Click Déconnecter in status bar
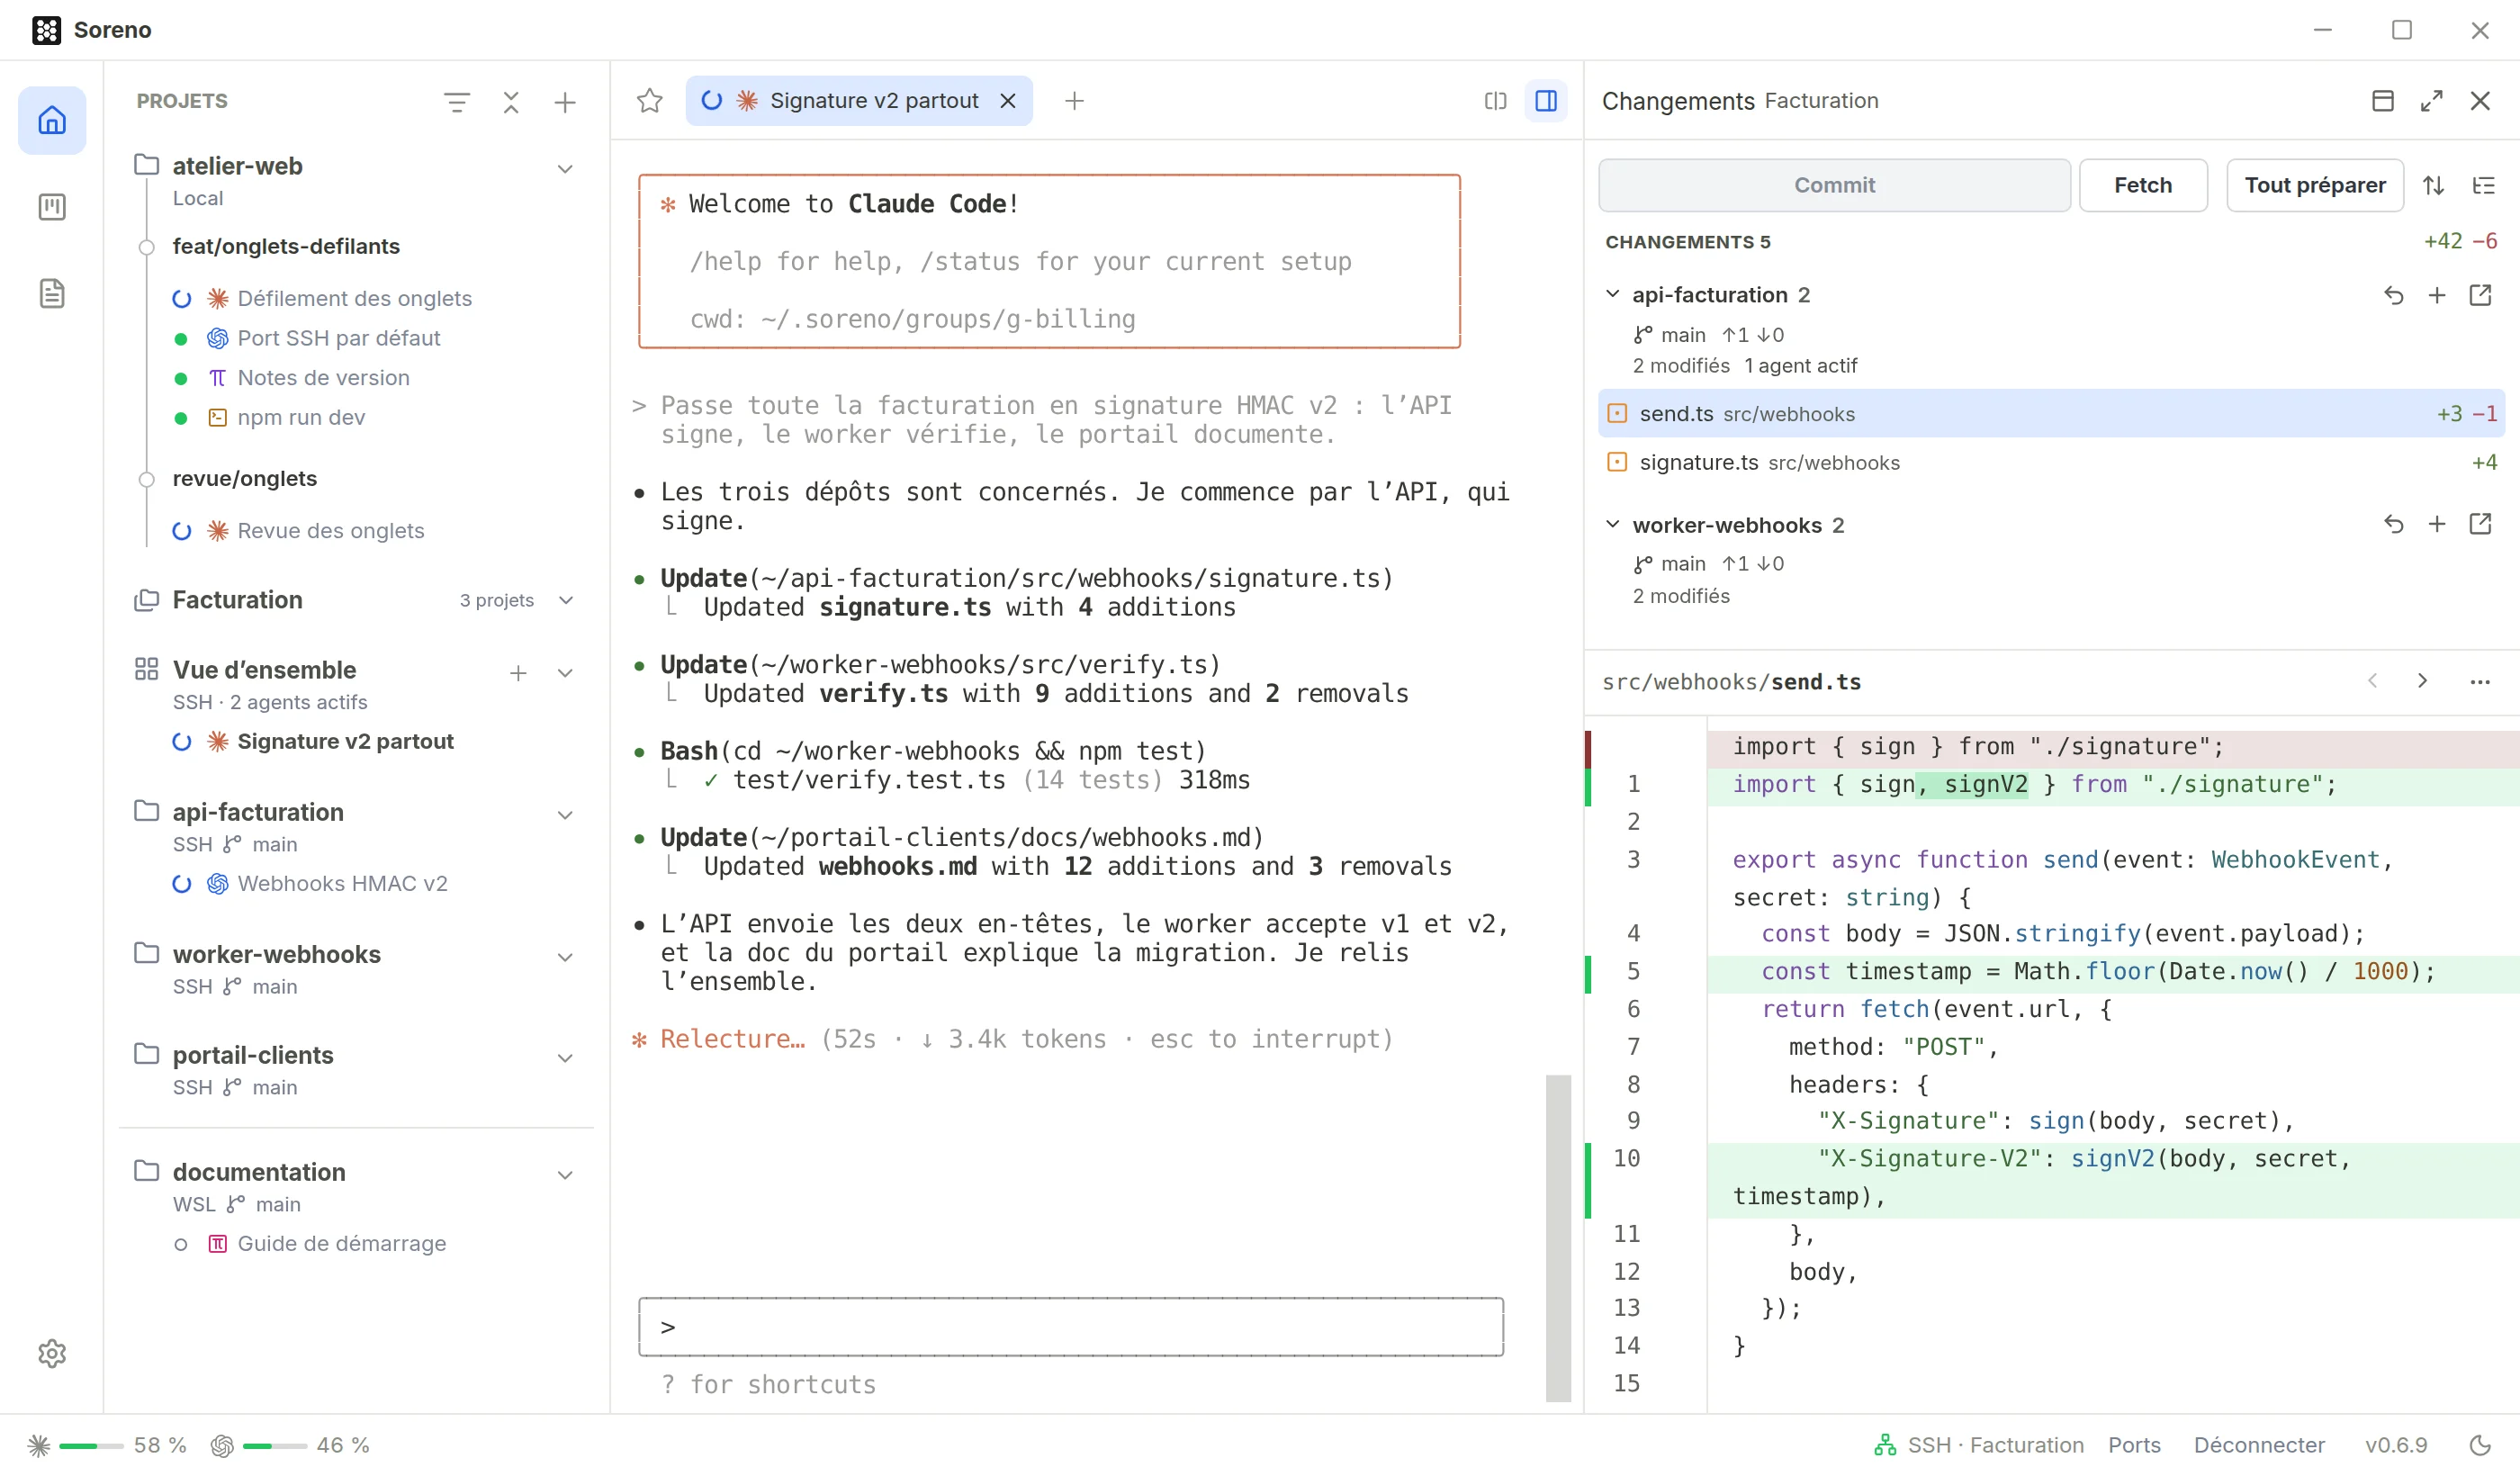The width and height of the screenshot is (2520, 1476). [x=2258, y=1445]
